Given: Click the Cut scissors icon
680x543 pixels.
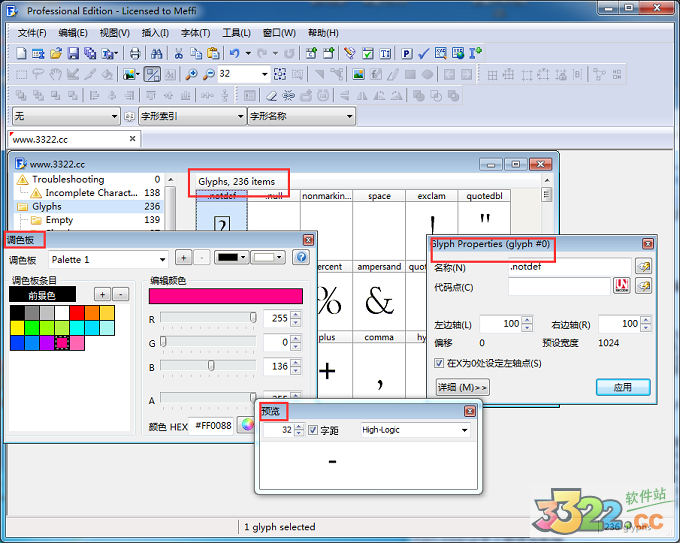Looking at the screenshot, I should click(179, 53).
